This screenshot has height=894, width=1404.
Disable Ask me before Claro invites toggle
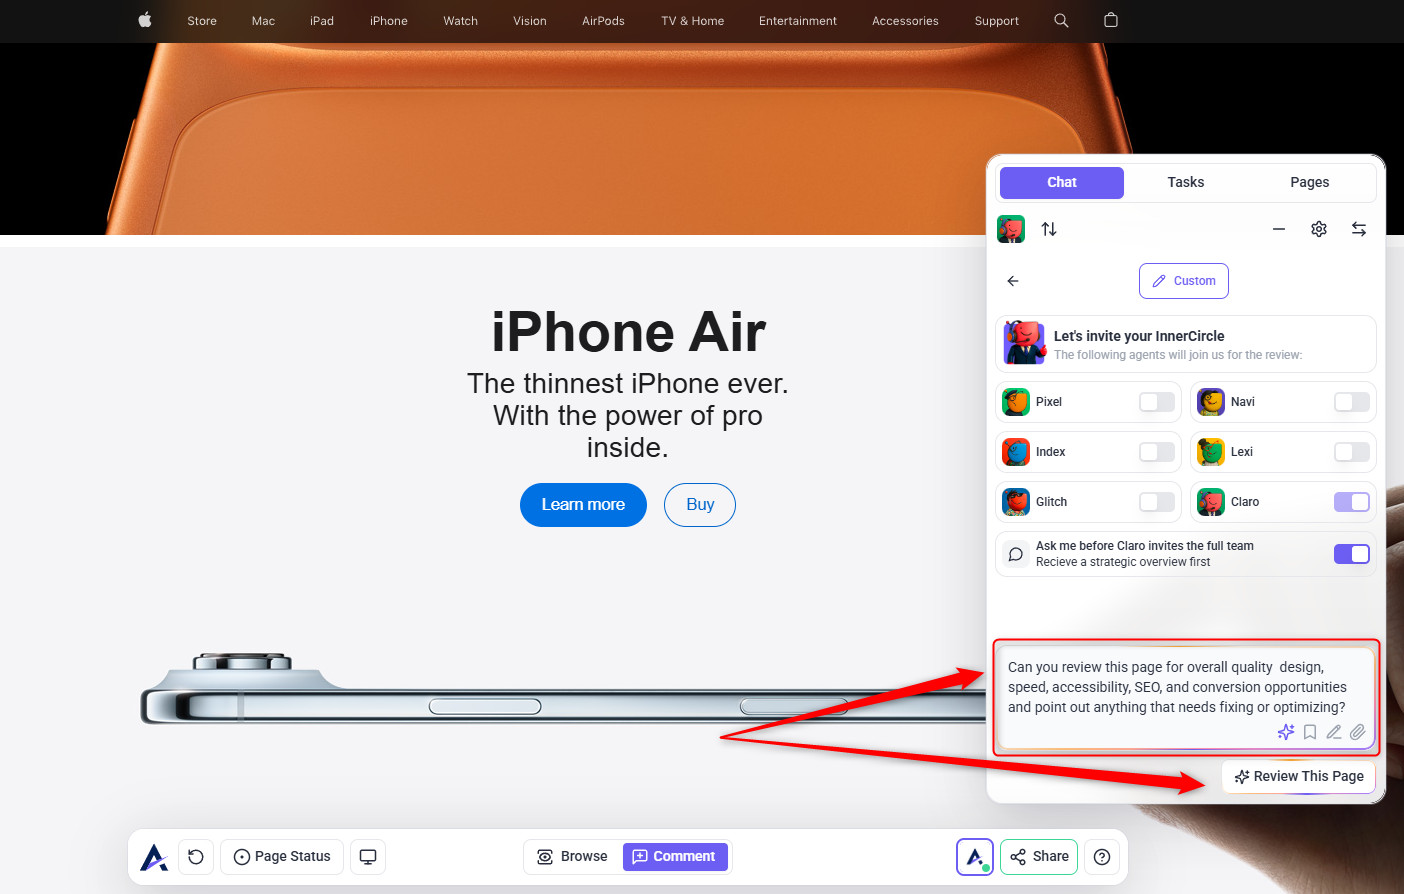coord(1351,554)
